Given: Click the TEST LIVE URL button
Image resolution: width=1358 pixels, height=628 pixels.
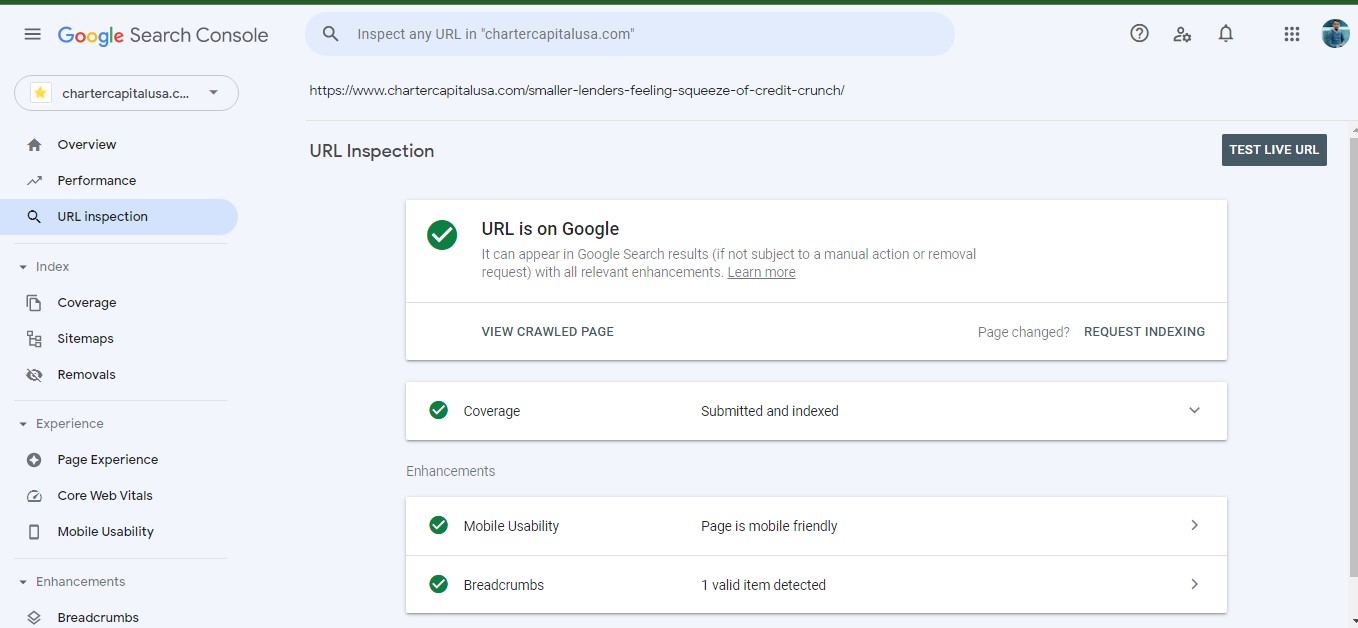Looking at the screenshot, I should click(x=1274, y=150).
